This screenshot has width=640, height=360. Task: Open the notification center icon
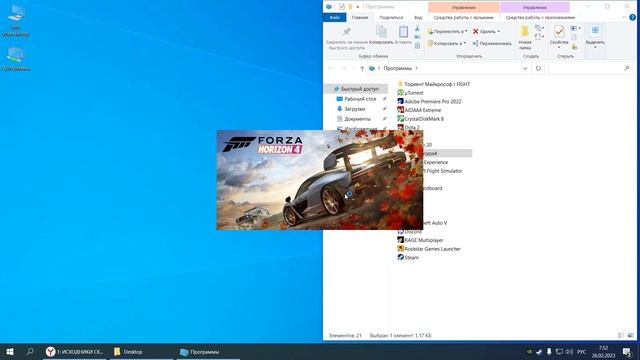pyautogui.click(x=627, y=352)
